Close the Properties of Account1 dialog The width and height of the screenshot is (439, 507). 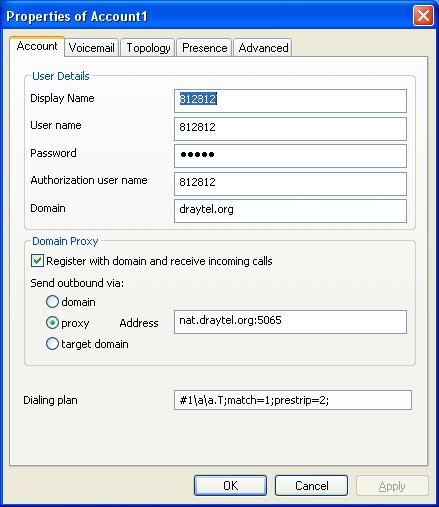(423, 15)
